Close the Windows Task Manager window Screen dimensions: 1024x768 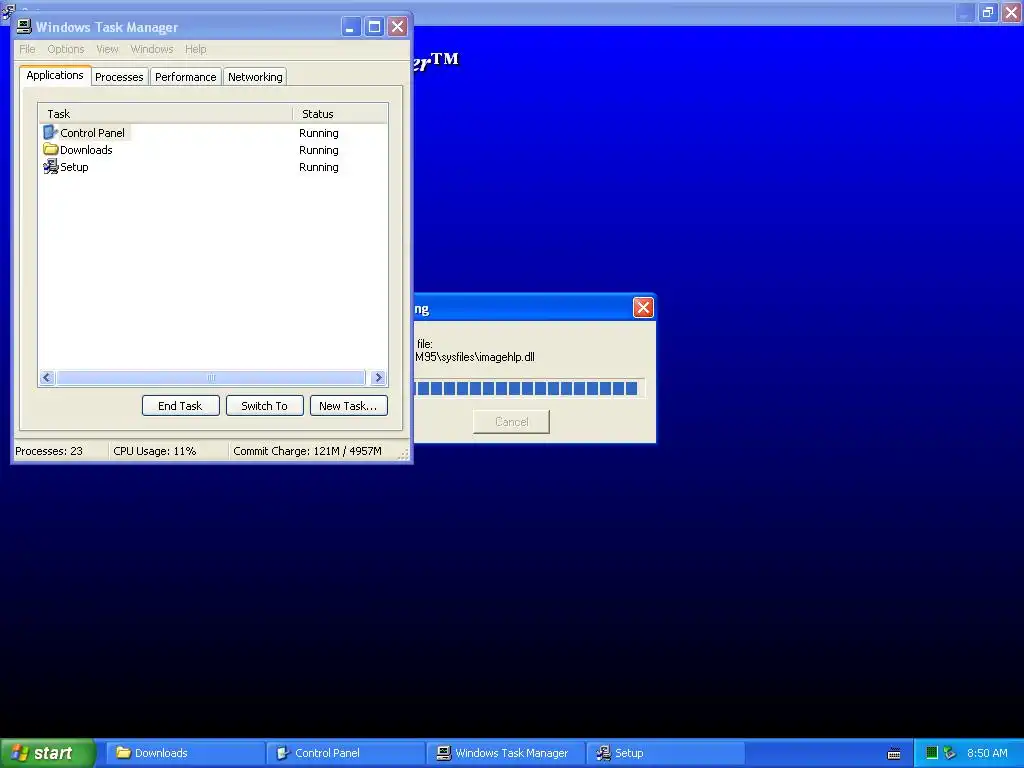click(397, 27)
